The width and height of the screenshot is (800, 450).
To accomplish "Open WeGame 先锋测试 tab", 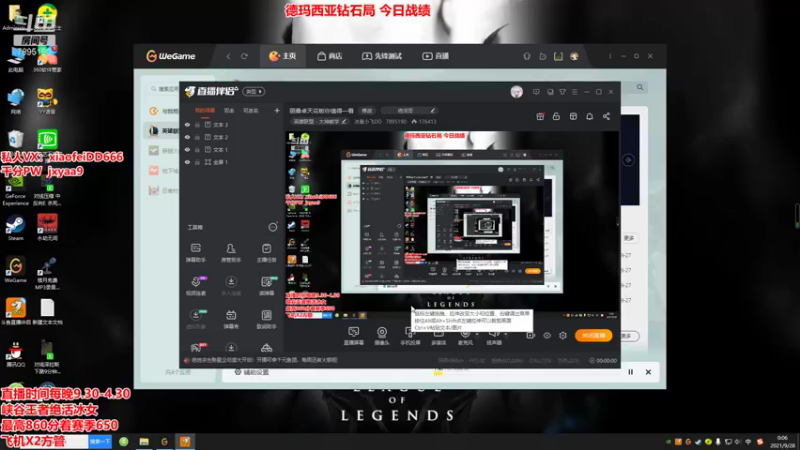I will (x=382, y=56).
